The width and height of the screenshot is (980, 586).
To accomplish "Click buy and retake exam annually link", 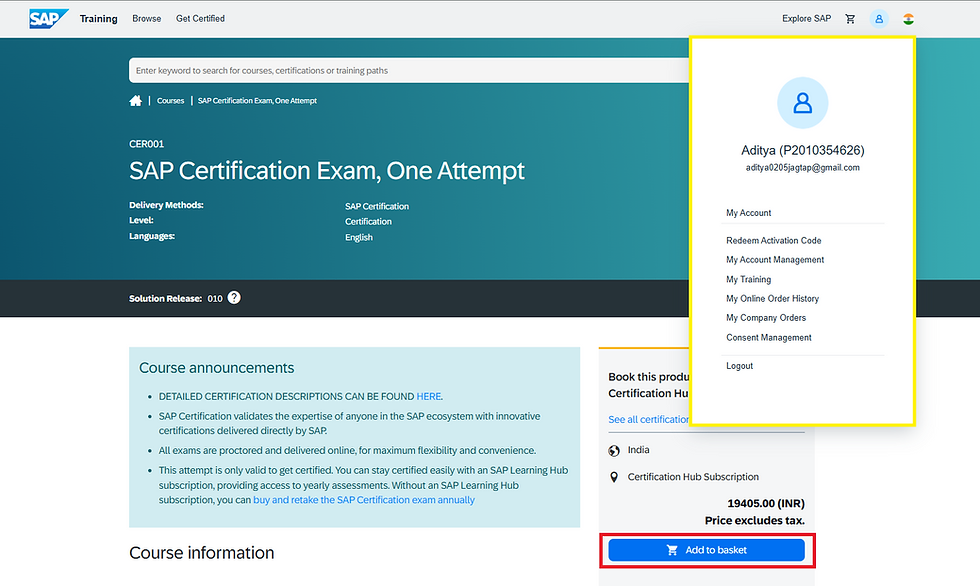I will coord(364,500).
